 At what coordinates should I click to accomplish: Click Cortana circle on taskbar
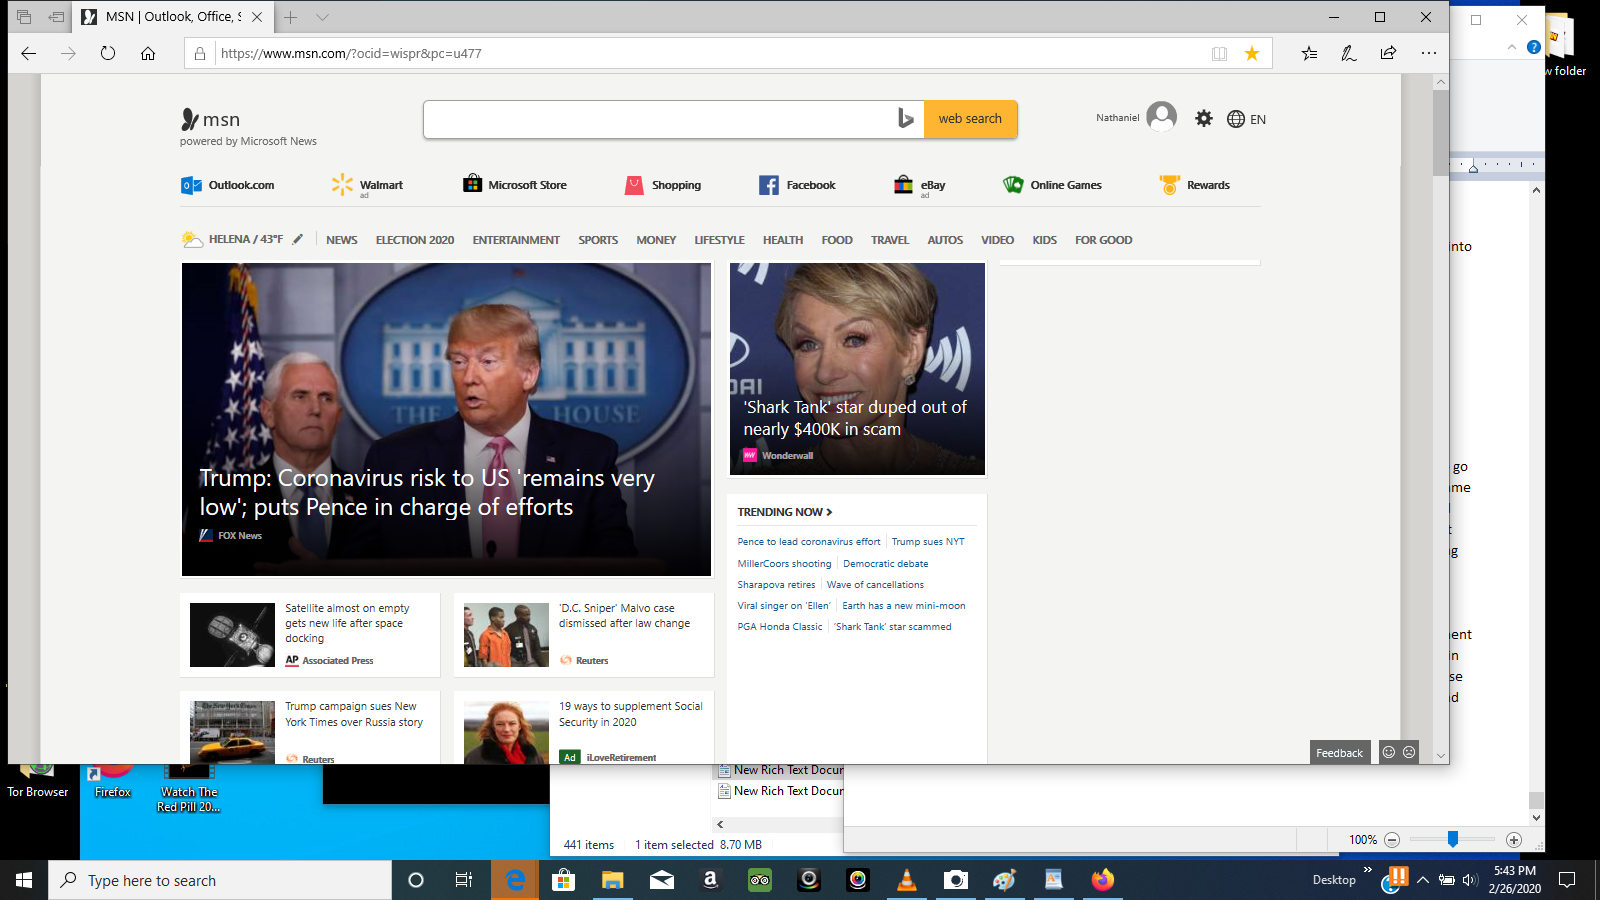coord(416,880)
